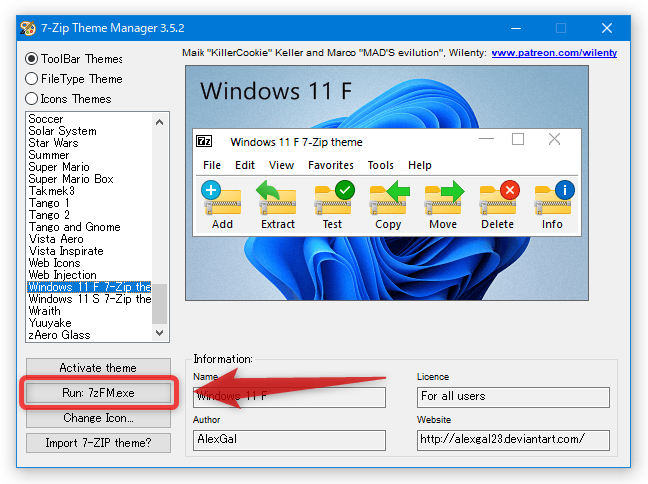This screenshot has width=648, height=484.
Task: Open the Help menu in preview
Action: pyautogui.click(x=420, y=165)
